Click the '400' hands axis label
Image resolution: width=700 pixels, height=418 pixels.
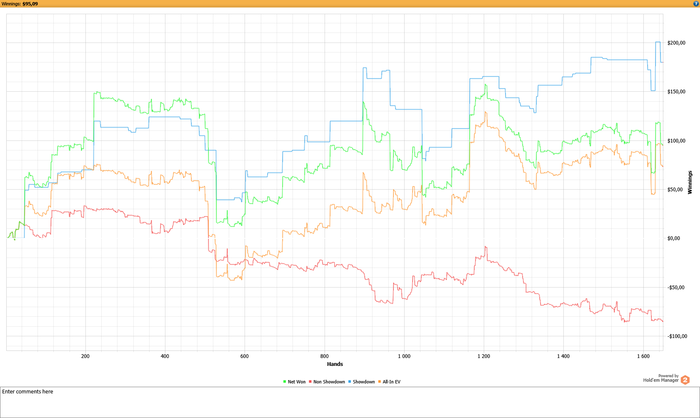tap(165, 356)
